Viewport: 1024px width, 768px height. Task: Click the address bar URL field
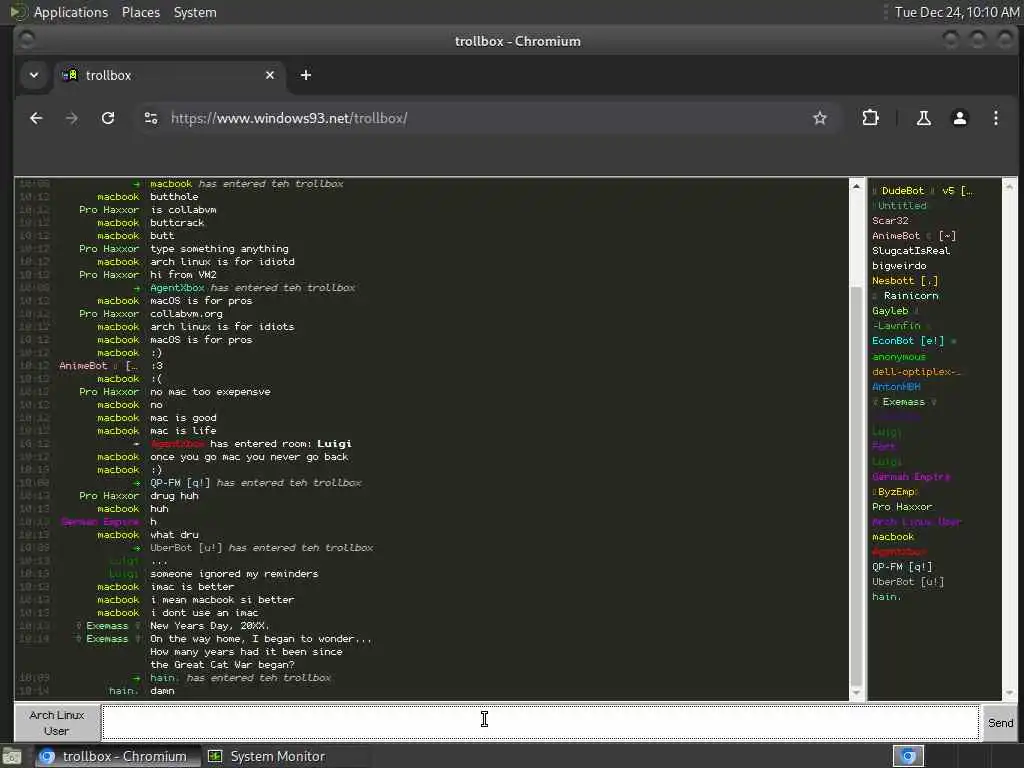click(483, 118)
